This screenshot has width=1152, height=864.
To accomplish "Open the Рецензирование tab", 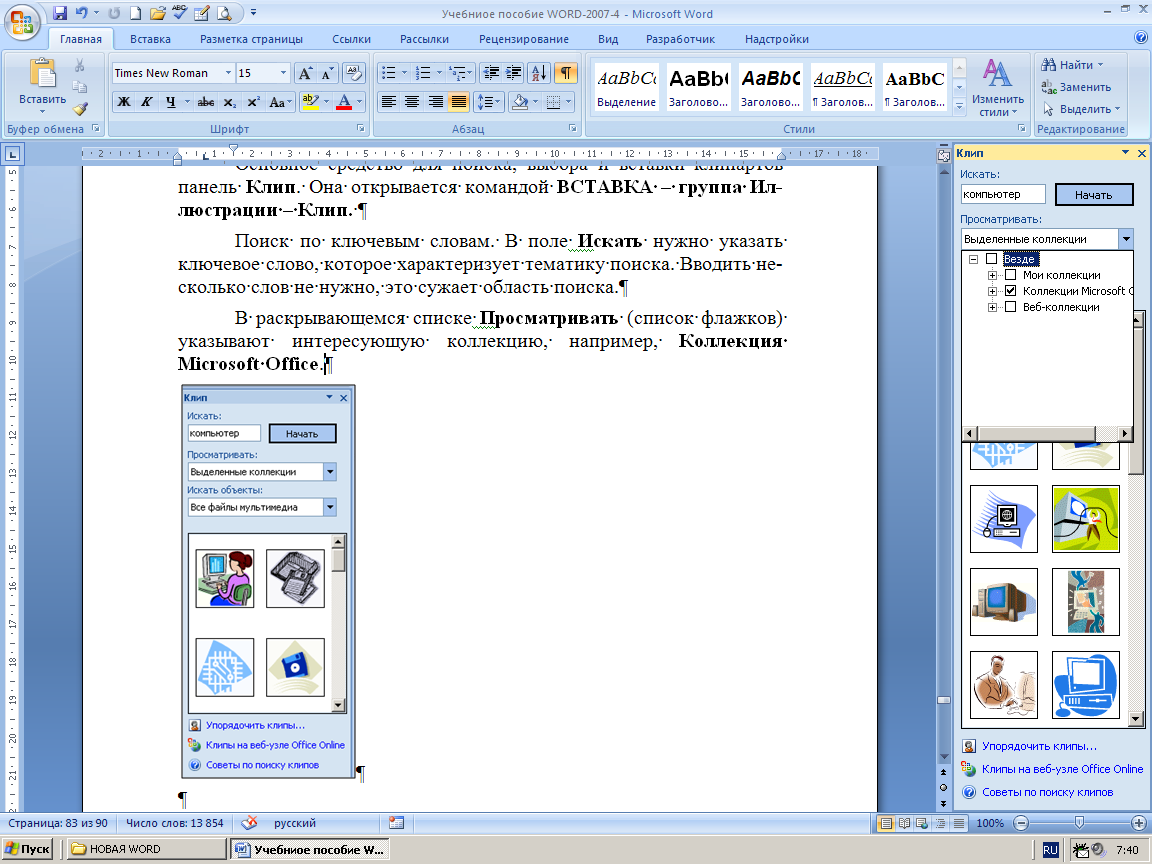I will point(524,39).
